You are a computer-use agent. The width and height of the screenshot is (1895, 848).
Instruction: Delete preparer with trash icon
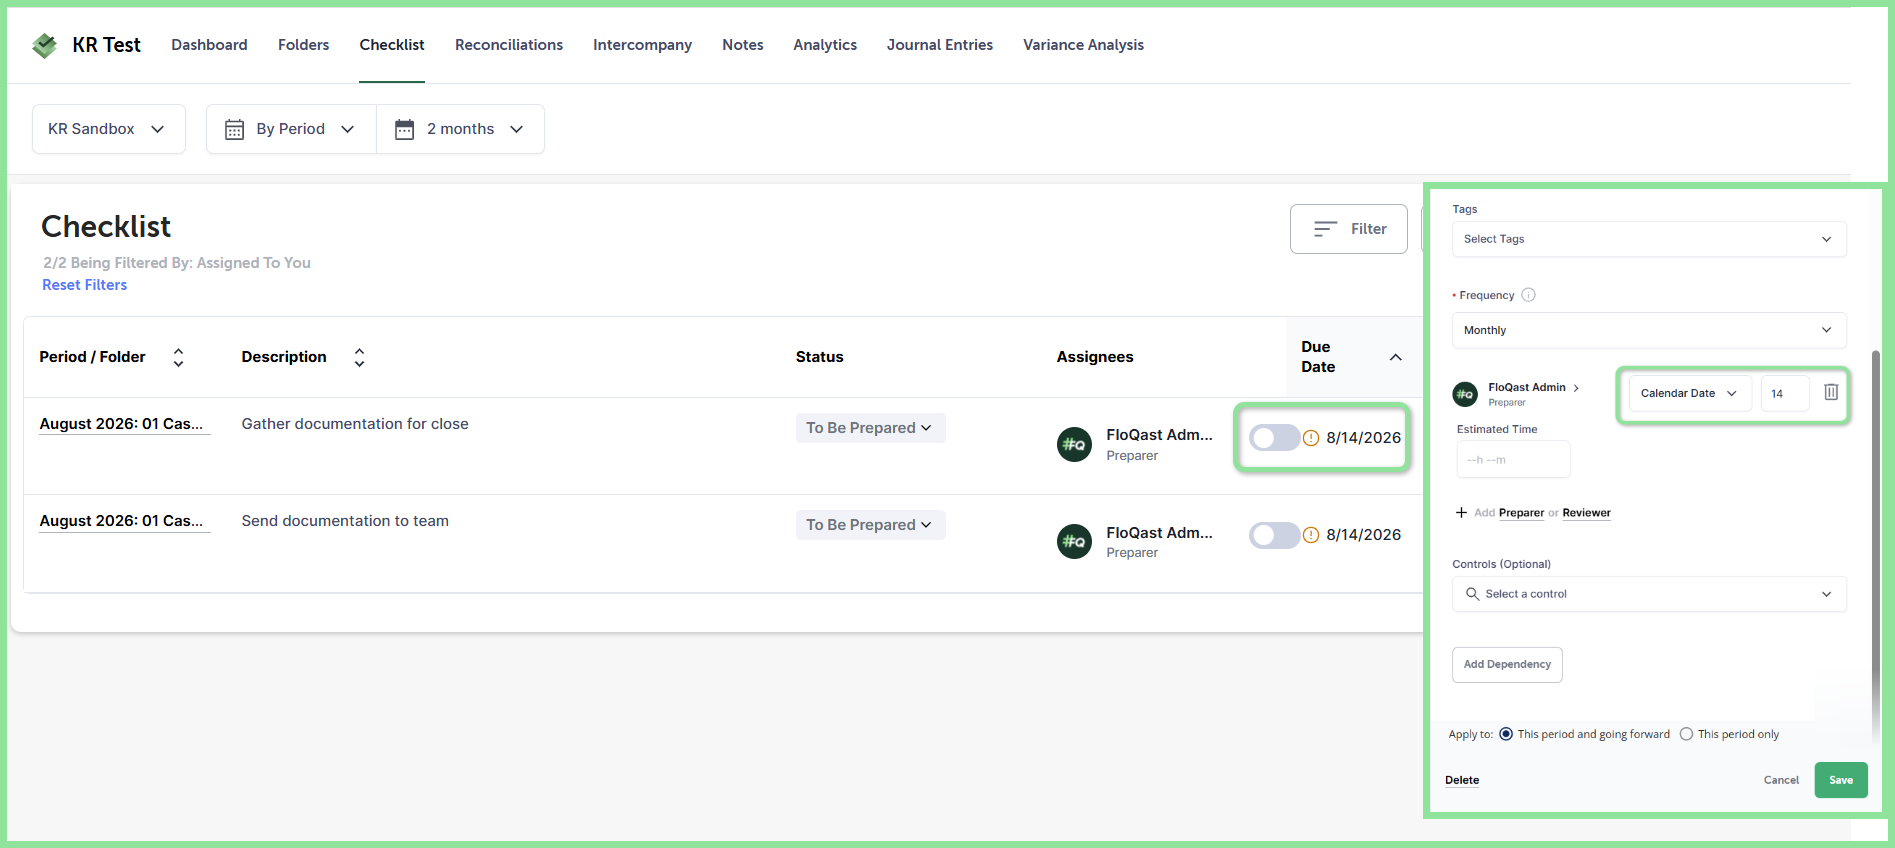(x=1831, y=392)
